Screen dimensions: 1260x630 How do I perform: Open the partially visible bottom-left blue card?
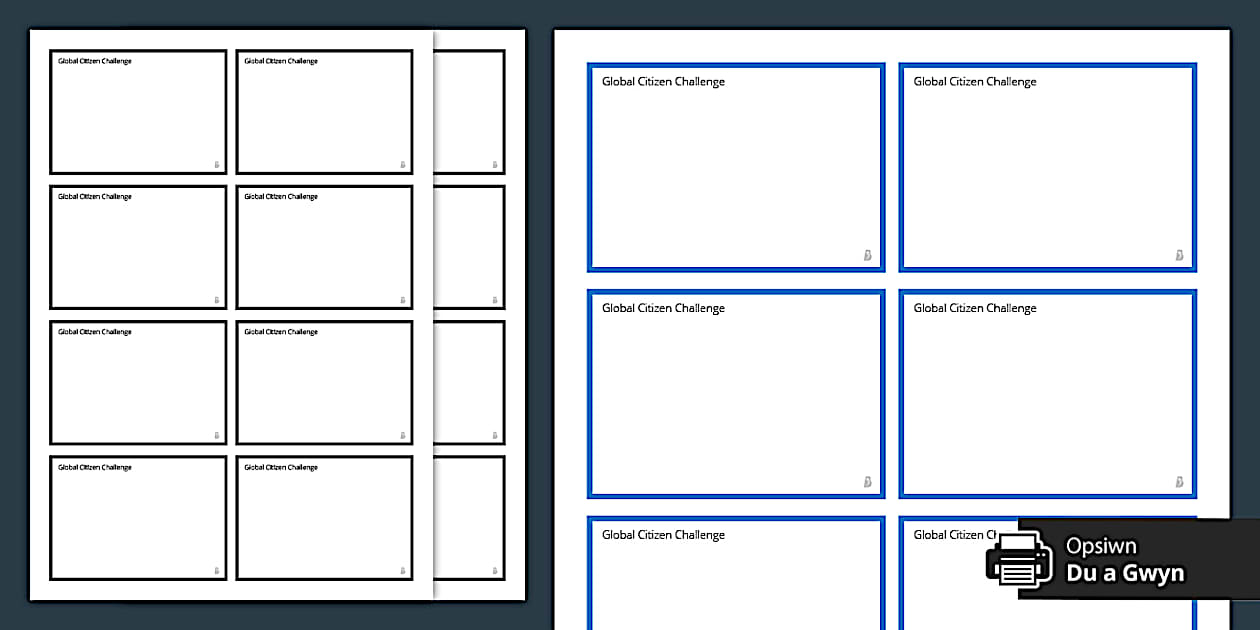(x=736, y=575)
